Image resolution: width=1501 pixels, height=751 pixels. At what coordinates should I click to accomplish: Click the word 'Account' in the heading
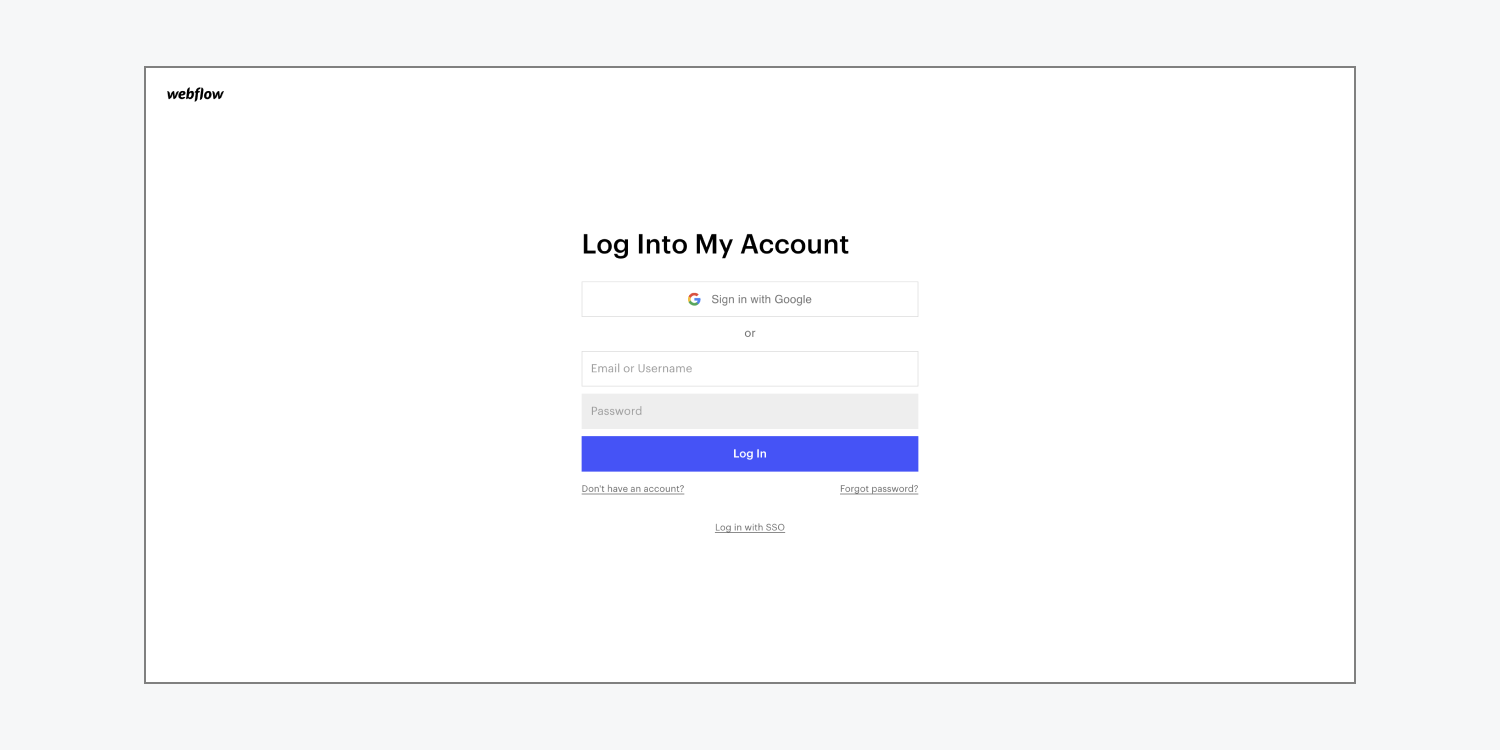pyautogui.click(x=794, y=244)
